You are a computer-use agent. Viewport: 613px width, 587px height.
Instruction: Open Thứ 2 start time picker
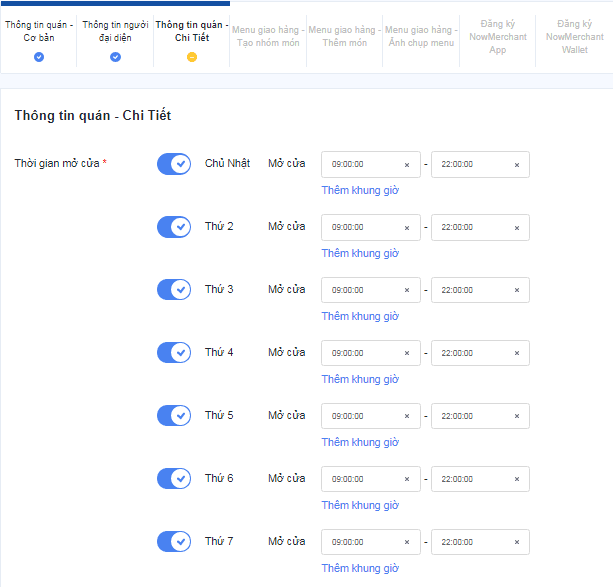[x=371, y=228]
